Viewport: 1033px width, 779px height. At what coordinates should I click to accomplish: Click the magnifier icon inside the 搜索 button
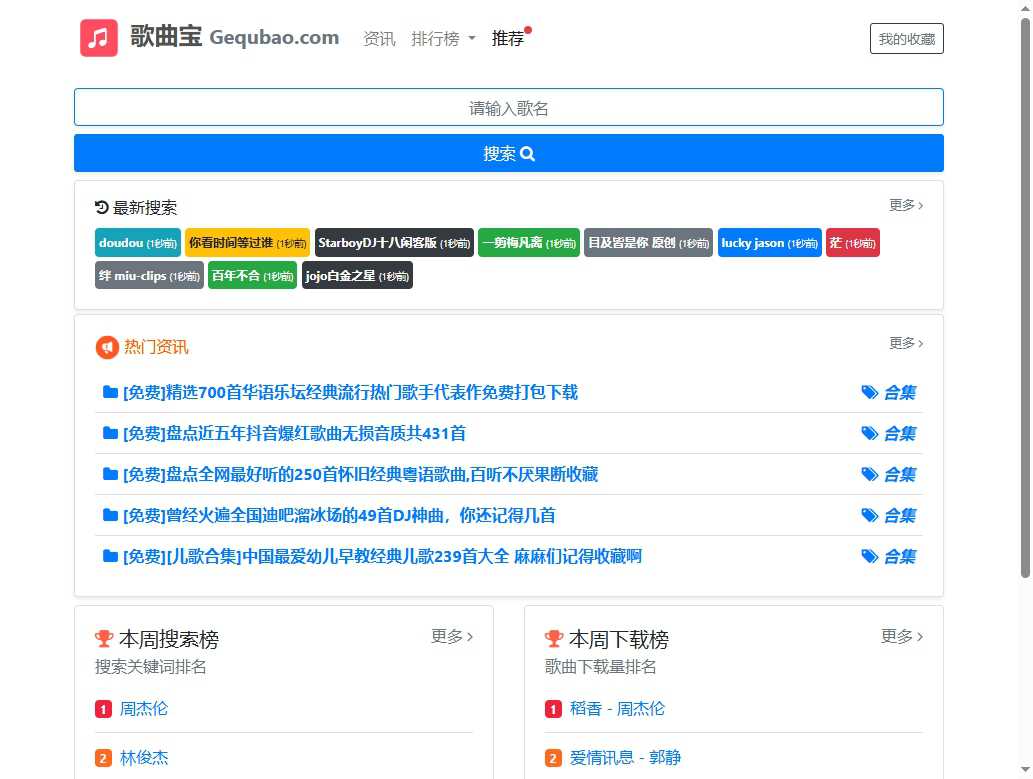click(x=527, y=153)
